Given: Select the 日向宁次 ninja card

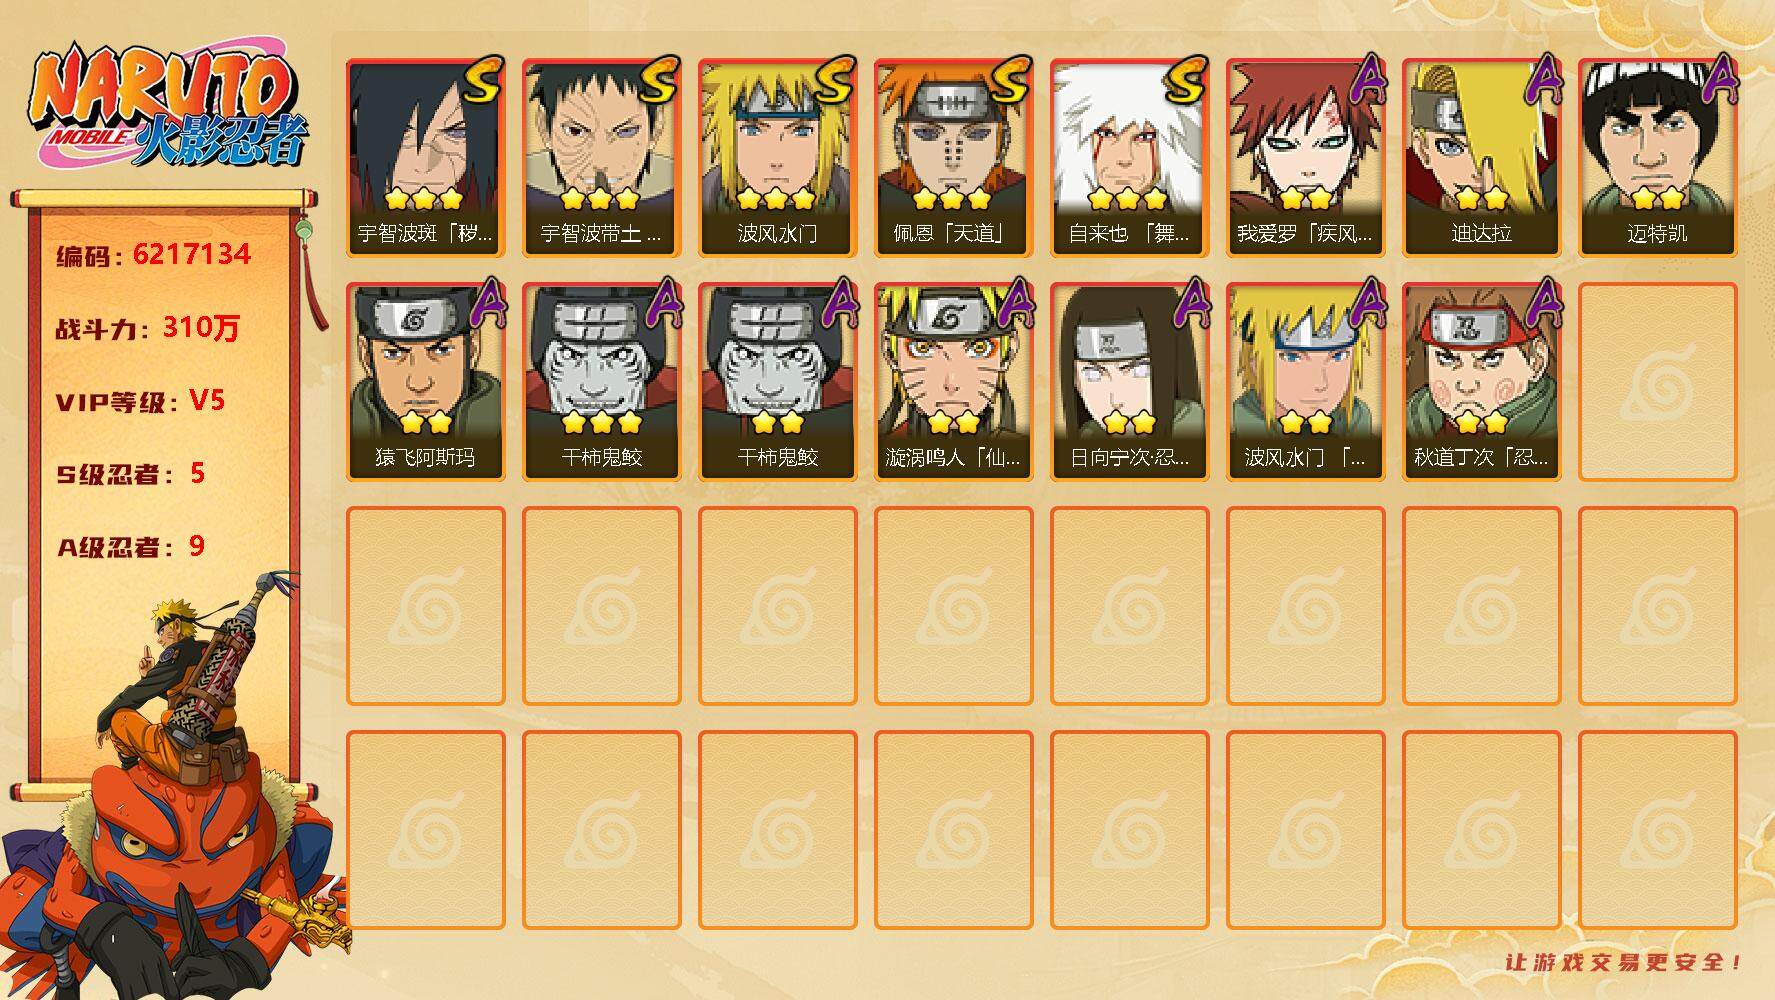Looking at the screenshot, I should 1129,382.
